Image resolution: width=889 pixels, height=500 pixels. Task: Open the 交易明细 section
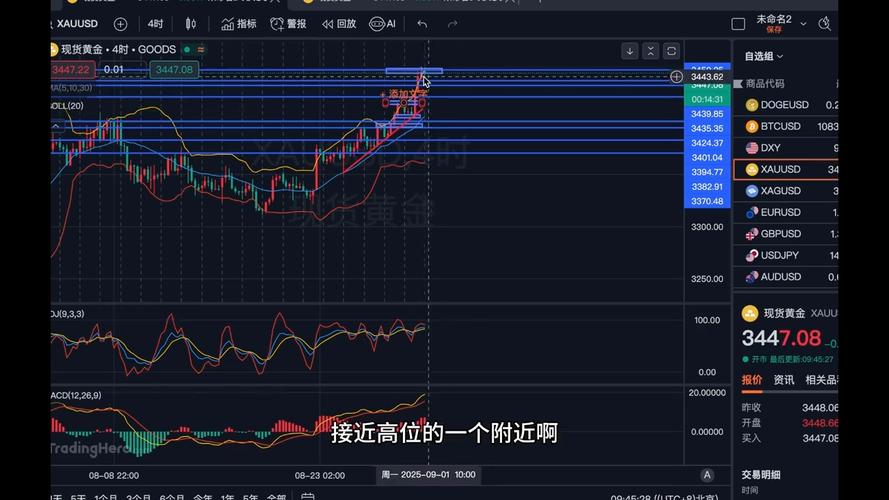(761, 475)
